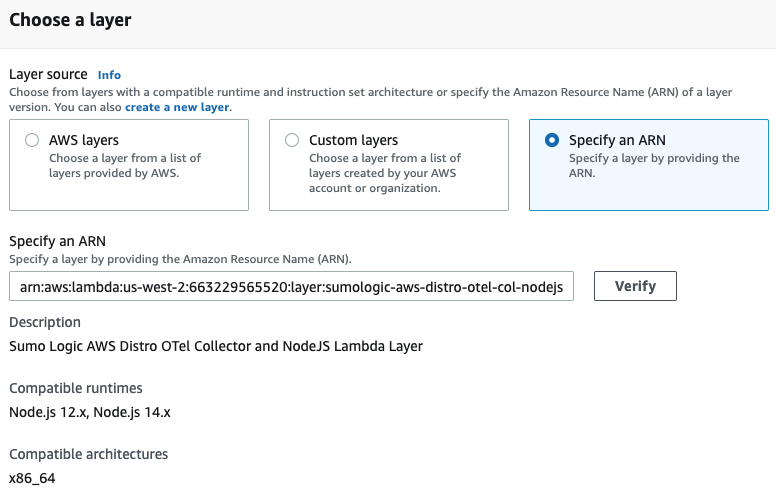Click the "Choose a layer" panel heading
The image size is (776, 498).
tap(70, 20)
